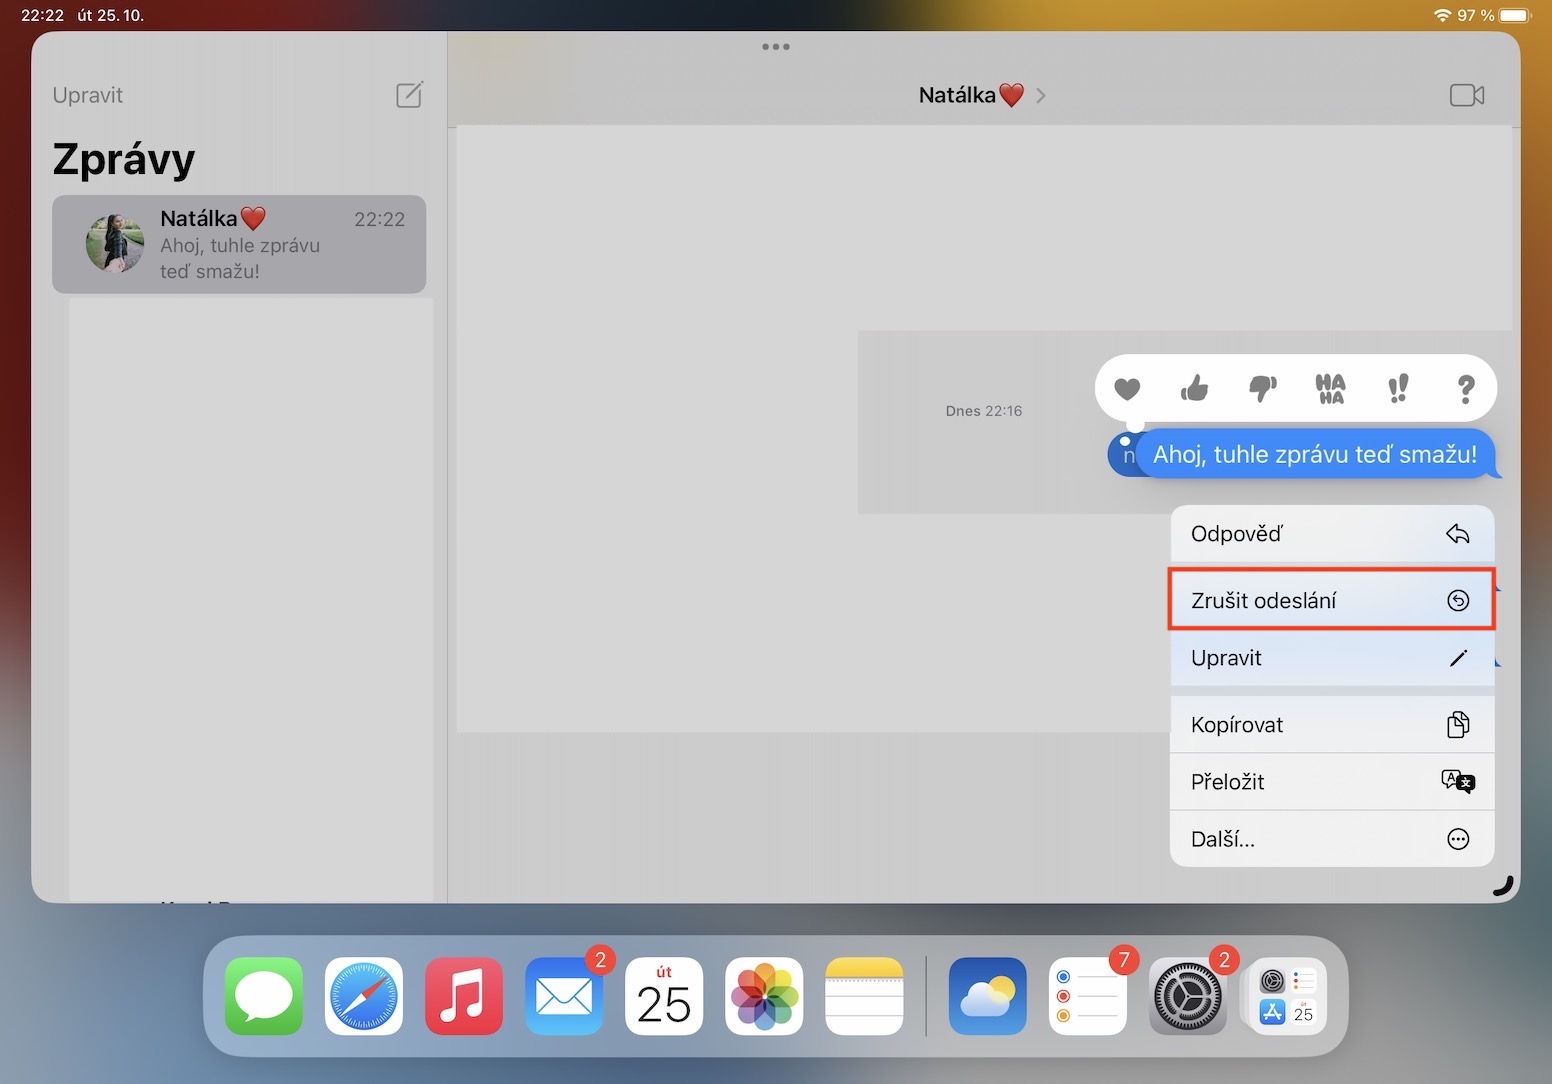The height and width of the screenshot is (1084, 1552).
Task: Expand Natálka contact details chevron
Action: pyautogui.click(x=1041, y=96)
